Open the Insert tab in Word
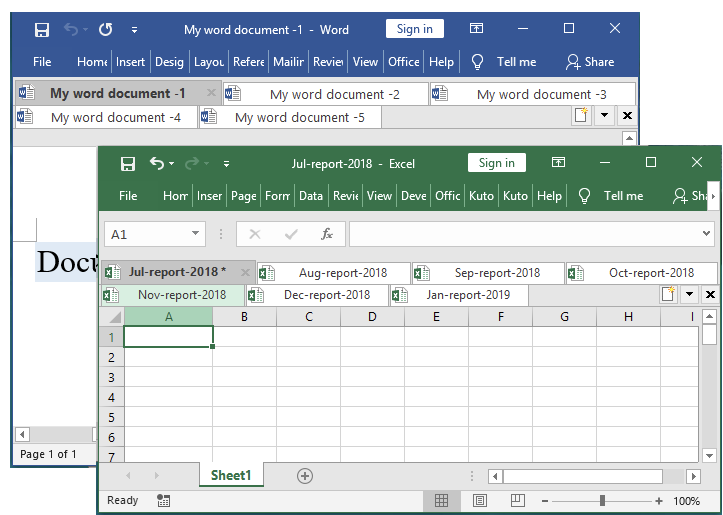The width and height of the screenshot is (723, 515). 130,62
